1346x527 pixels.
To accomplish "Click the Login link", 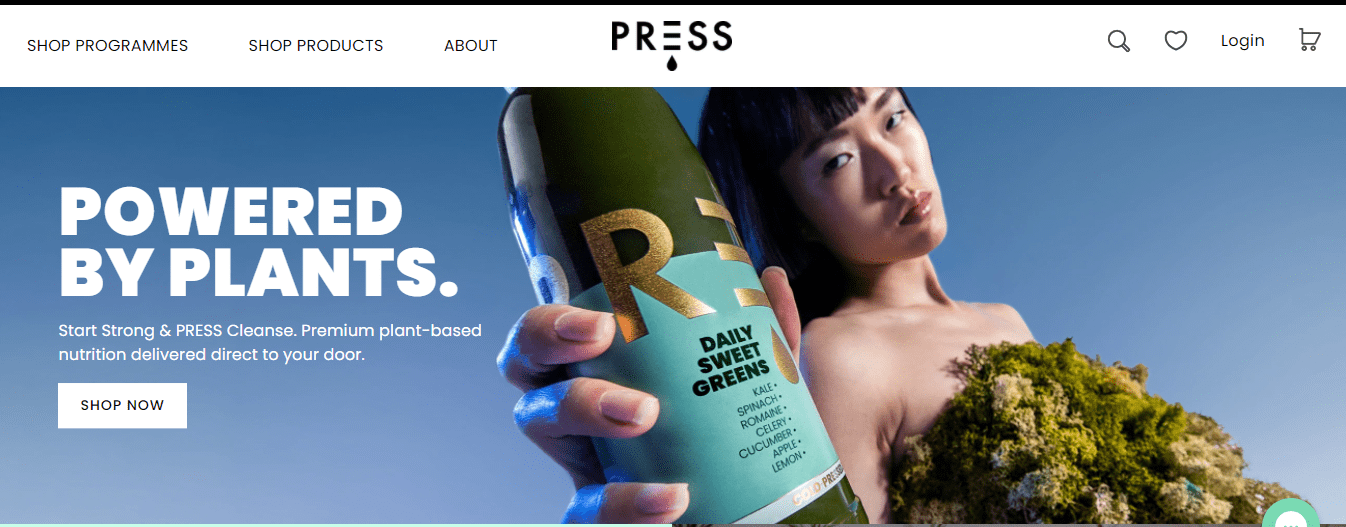I will [x=1242, y=41].
